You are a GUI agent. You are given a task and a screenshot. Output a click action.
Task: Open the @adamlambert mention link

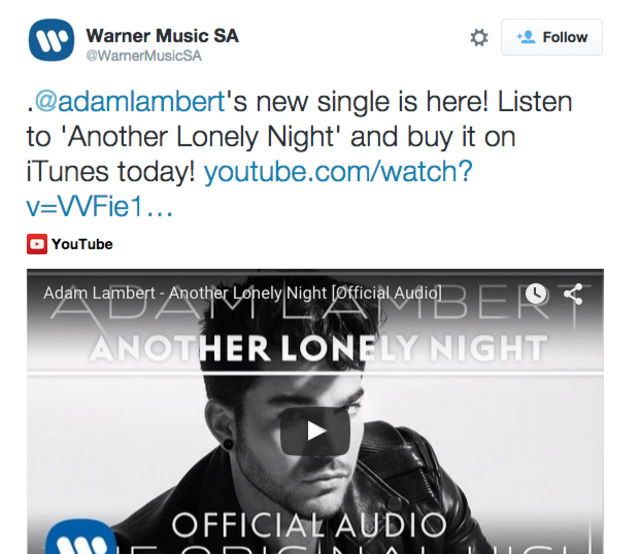pyautogui.click(x=130, y=101)
